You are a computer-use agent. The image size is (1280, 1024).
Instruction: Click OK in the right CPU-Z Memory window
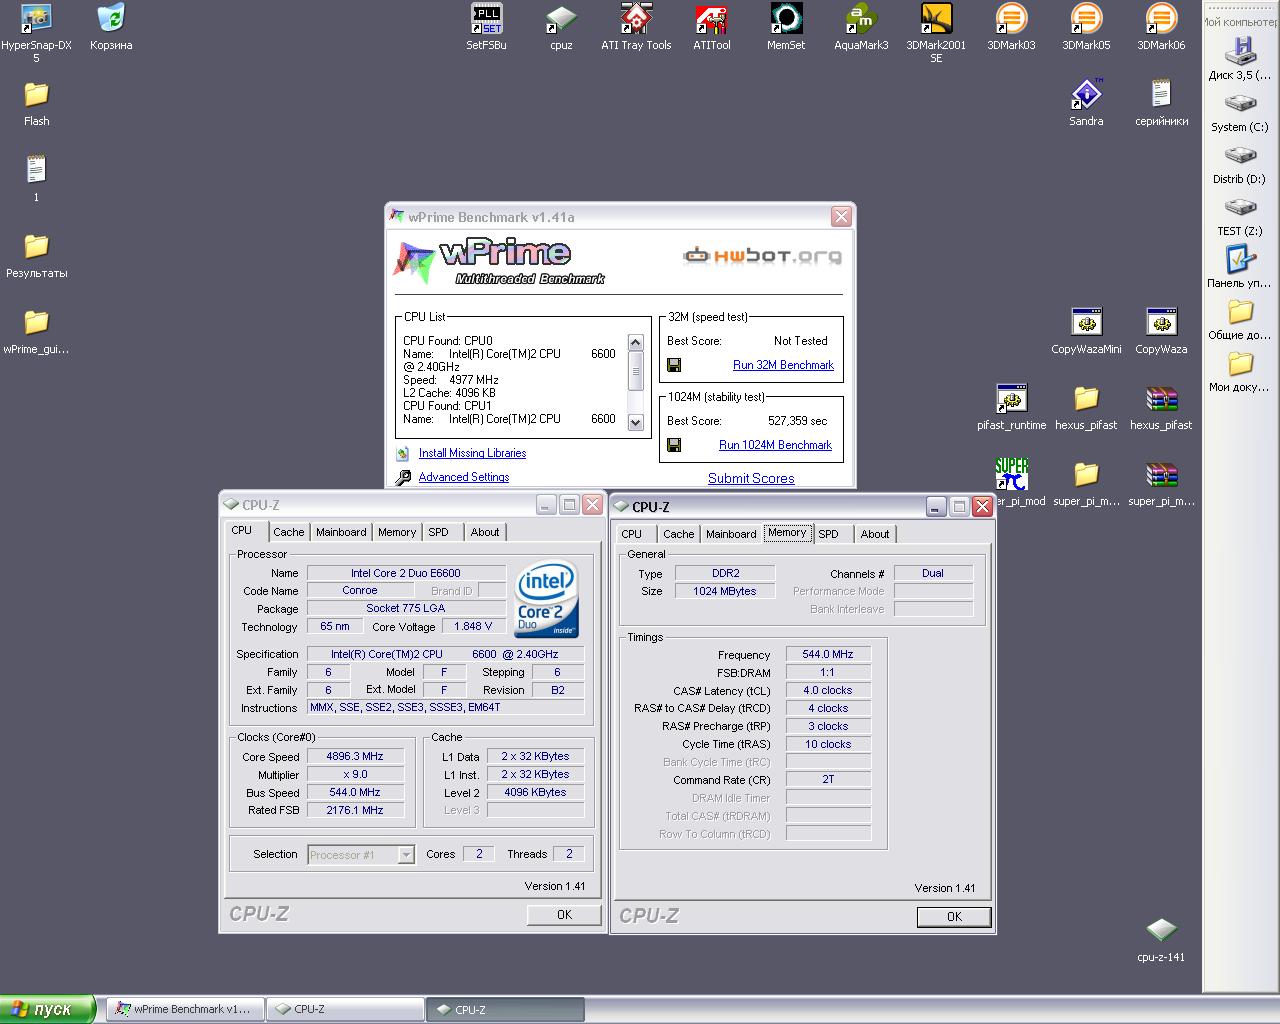pos(954,916)
